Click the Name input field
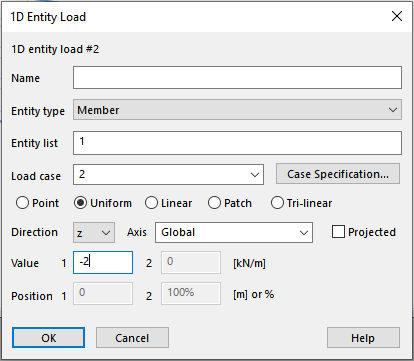Screen dimensions: 414x361 click(237, 78)
